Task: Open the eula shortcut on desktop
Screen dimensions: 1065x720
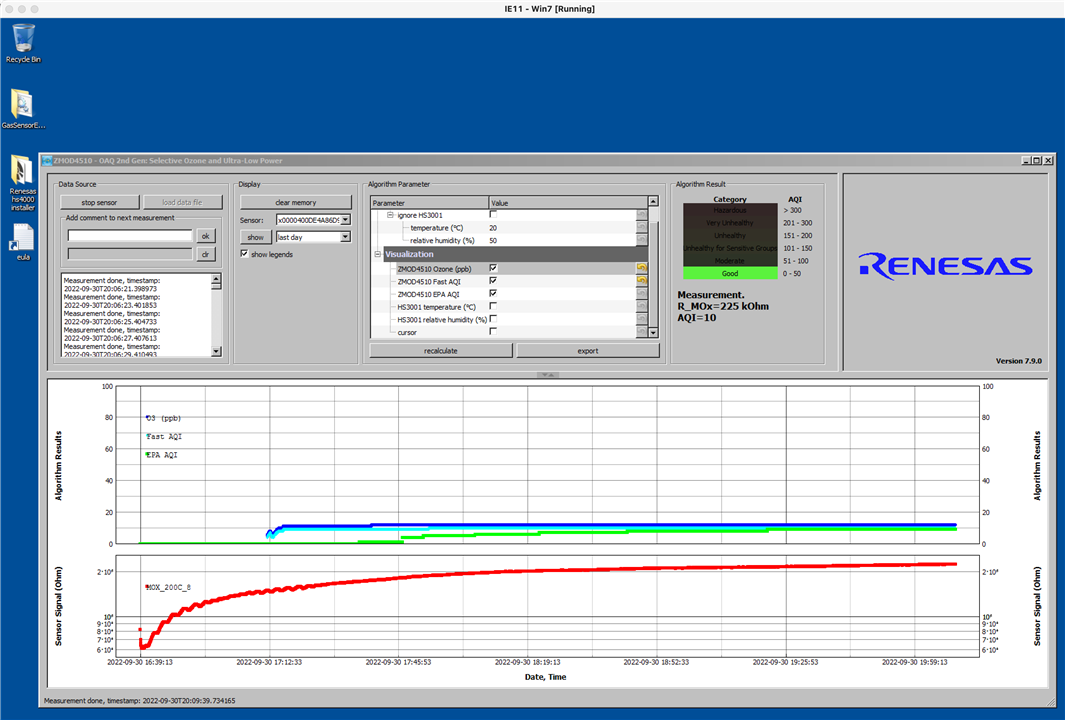Action: coord(23,241)
